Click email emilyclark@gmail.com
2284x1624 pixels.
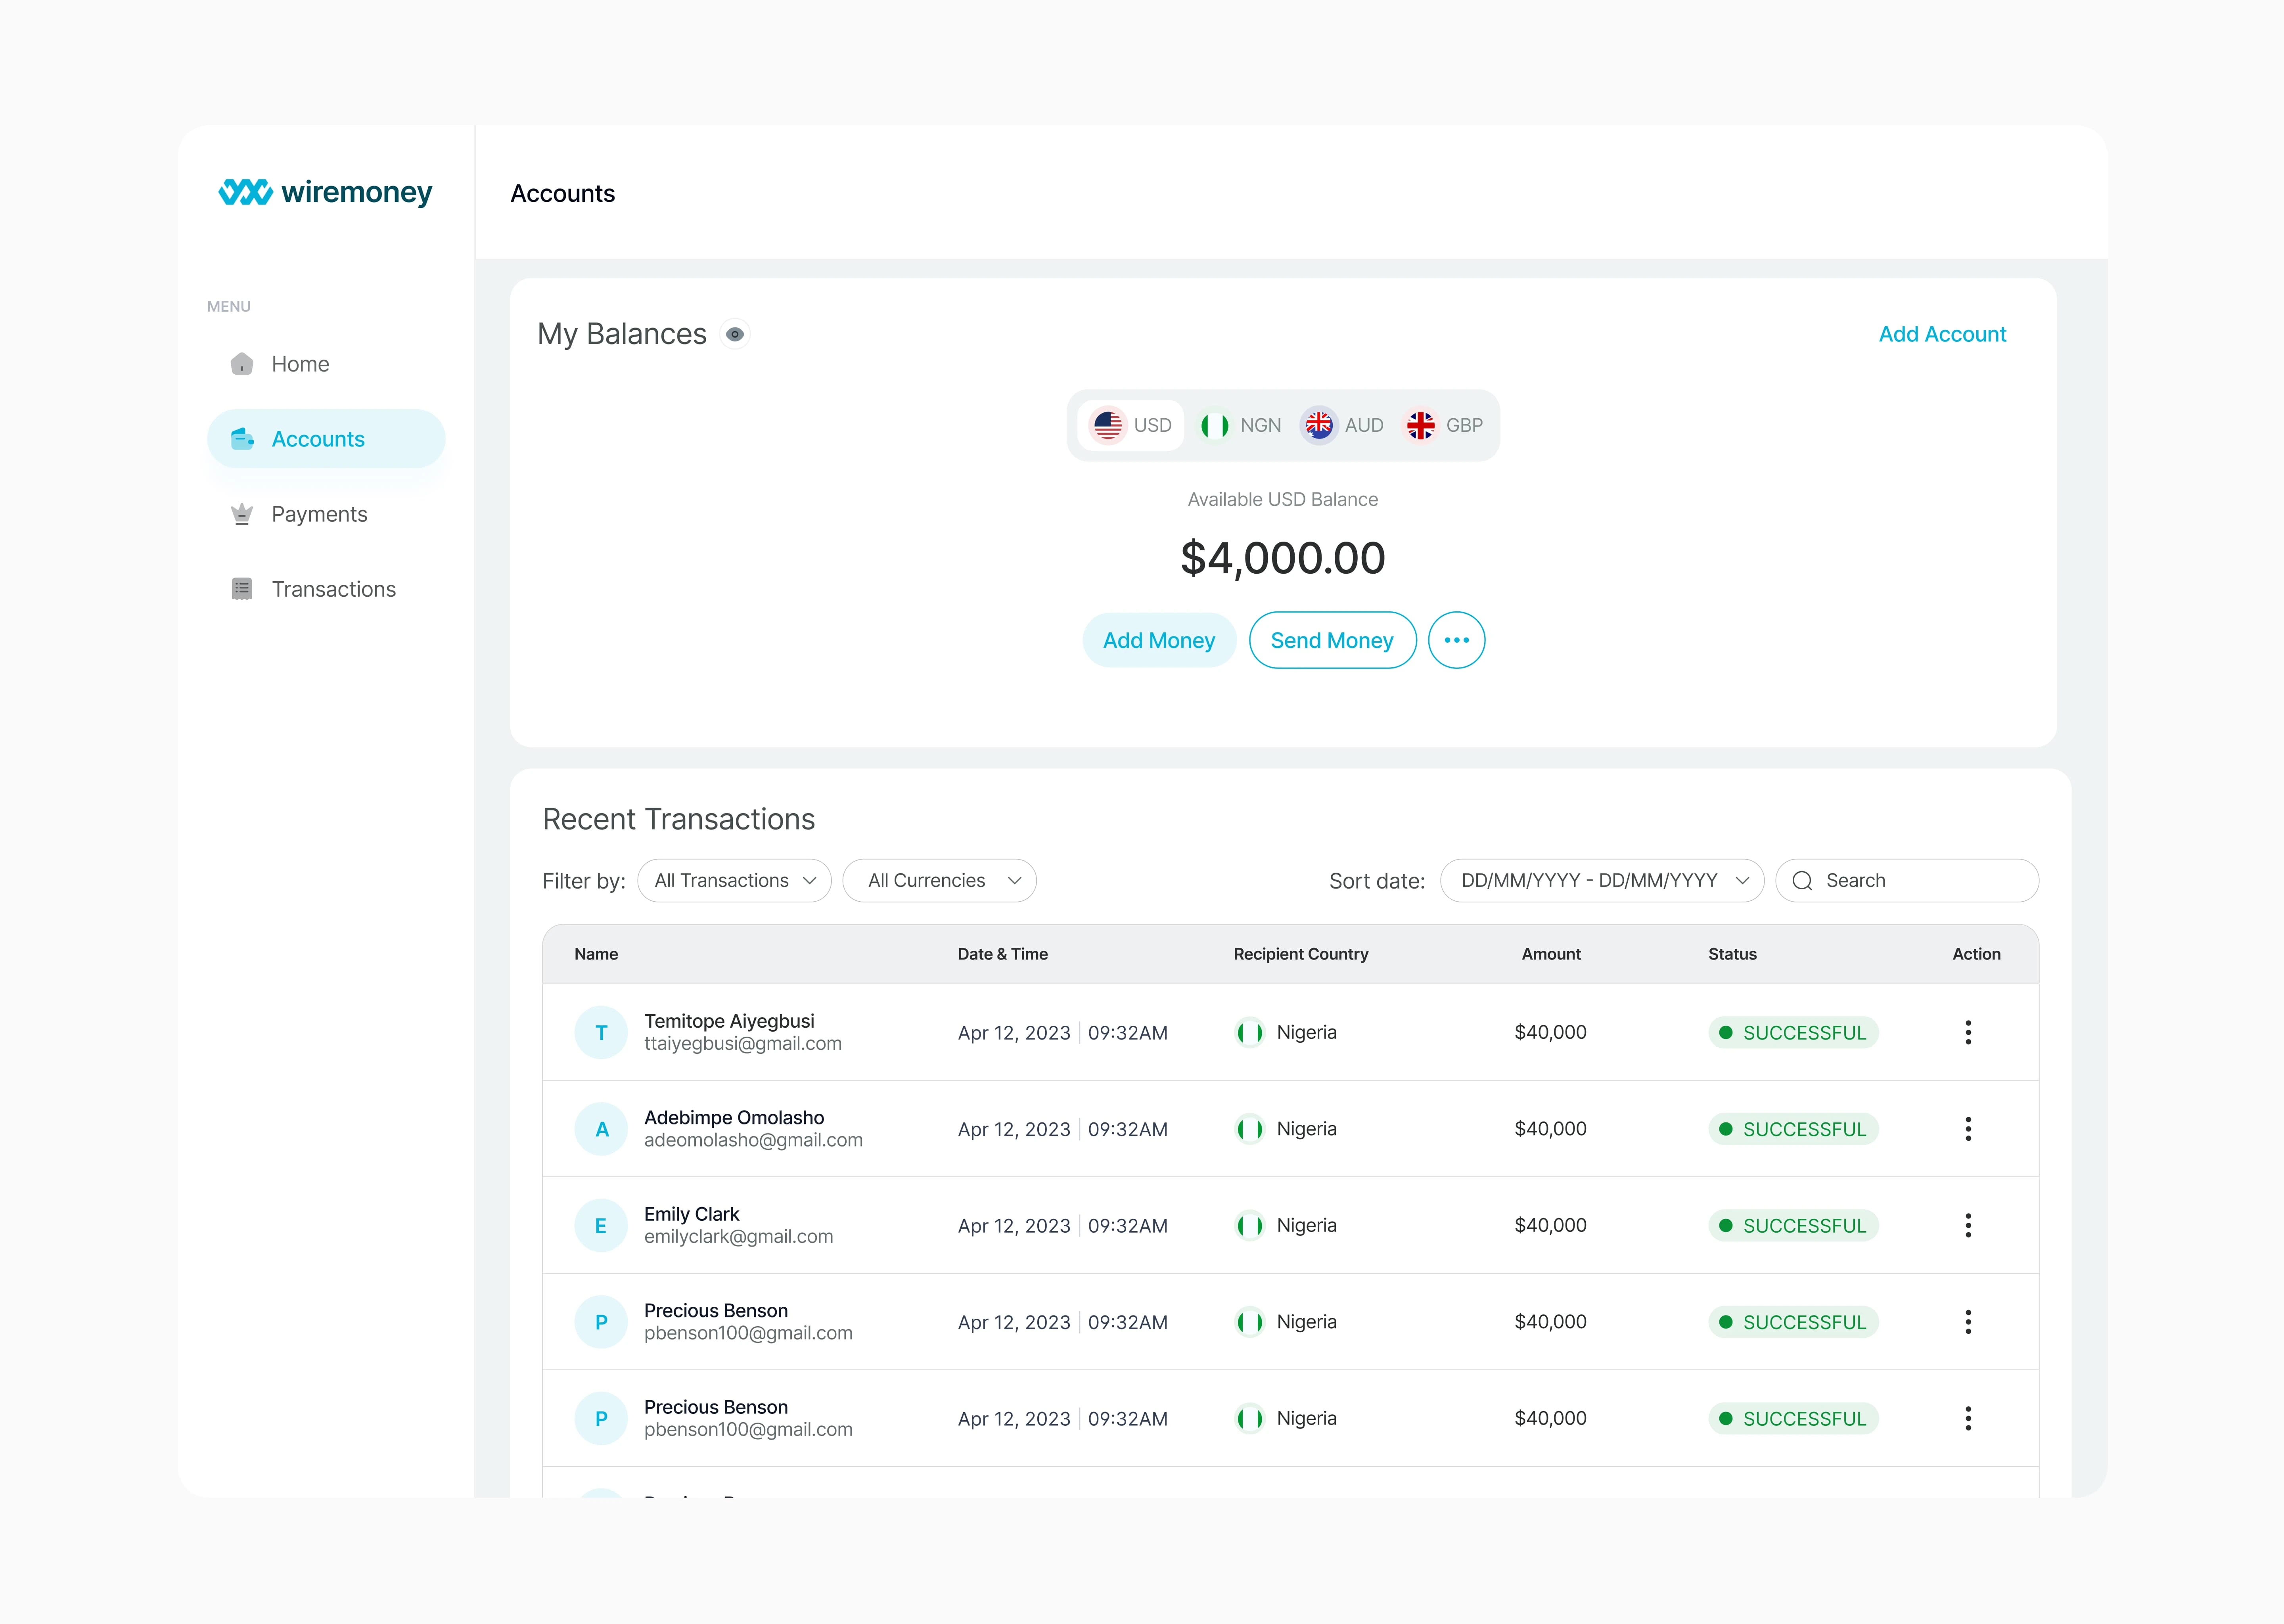pos(738,1237)
